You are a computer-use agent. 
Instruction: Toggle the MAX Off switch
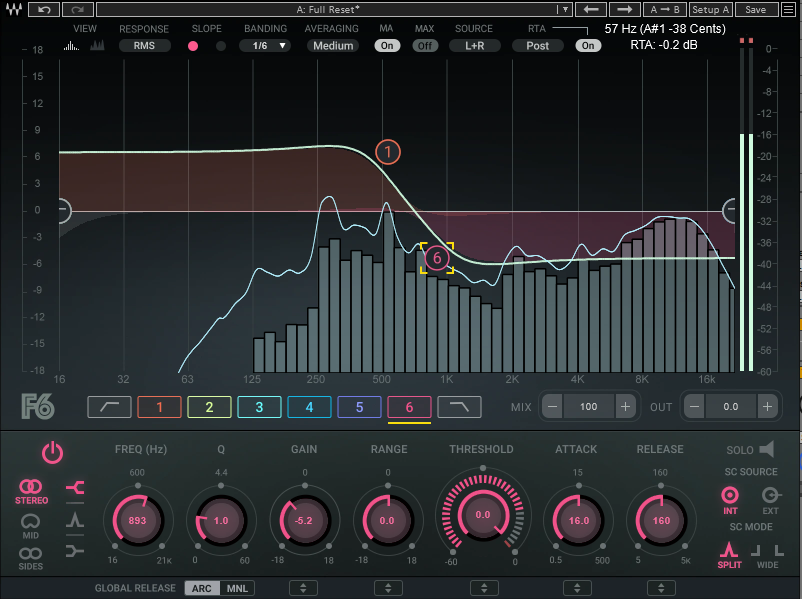425,46
